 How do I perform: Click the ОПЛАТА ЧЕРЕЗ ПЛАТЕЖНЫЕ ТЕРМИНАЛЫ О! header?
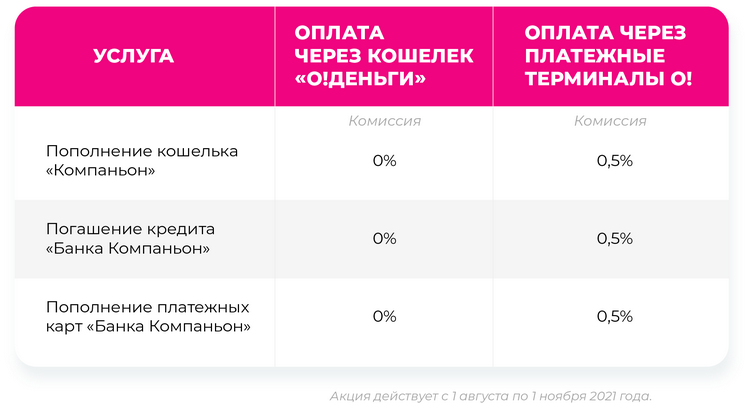pos(608,56)
